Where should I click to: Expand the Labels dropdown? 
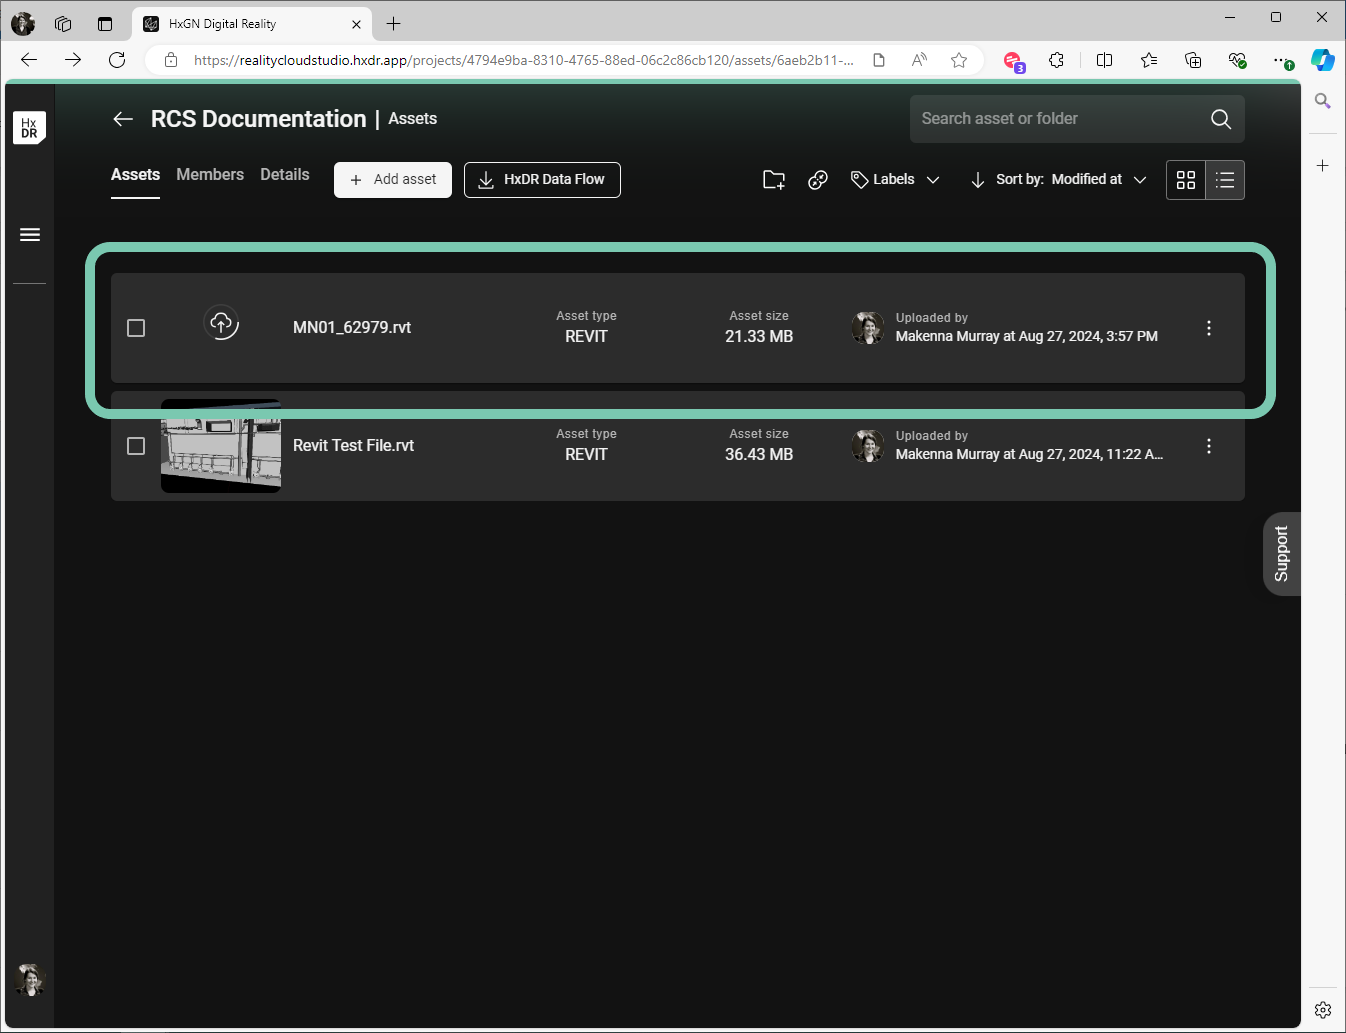pos(895,180)
